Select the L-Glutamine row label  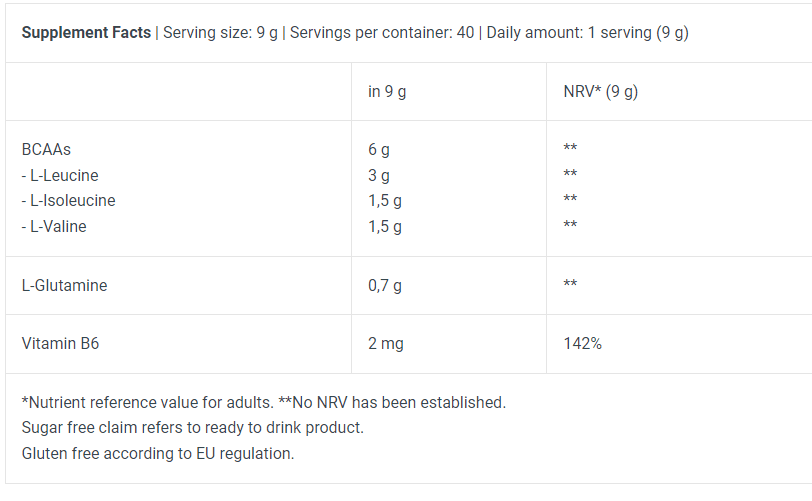[x=64, y=285]
